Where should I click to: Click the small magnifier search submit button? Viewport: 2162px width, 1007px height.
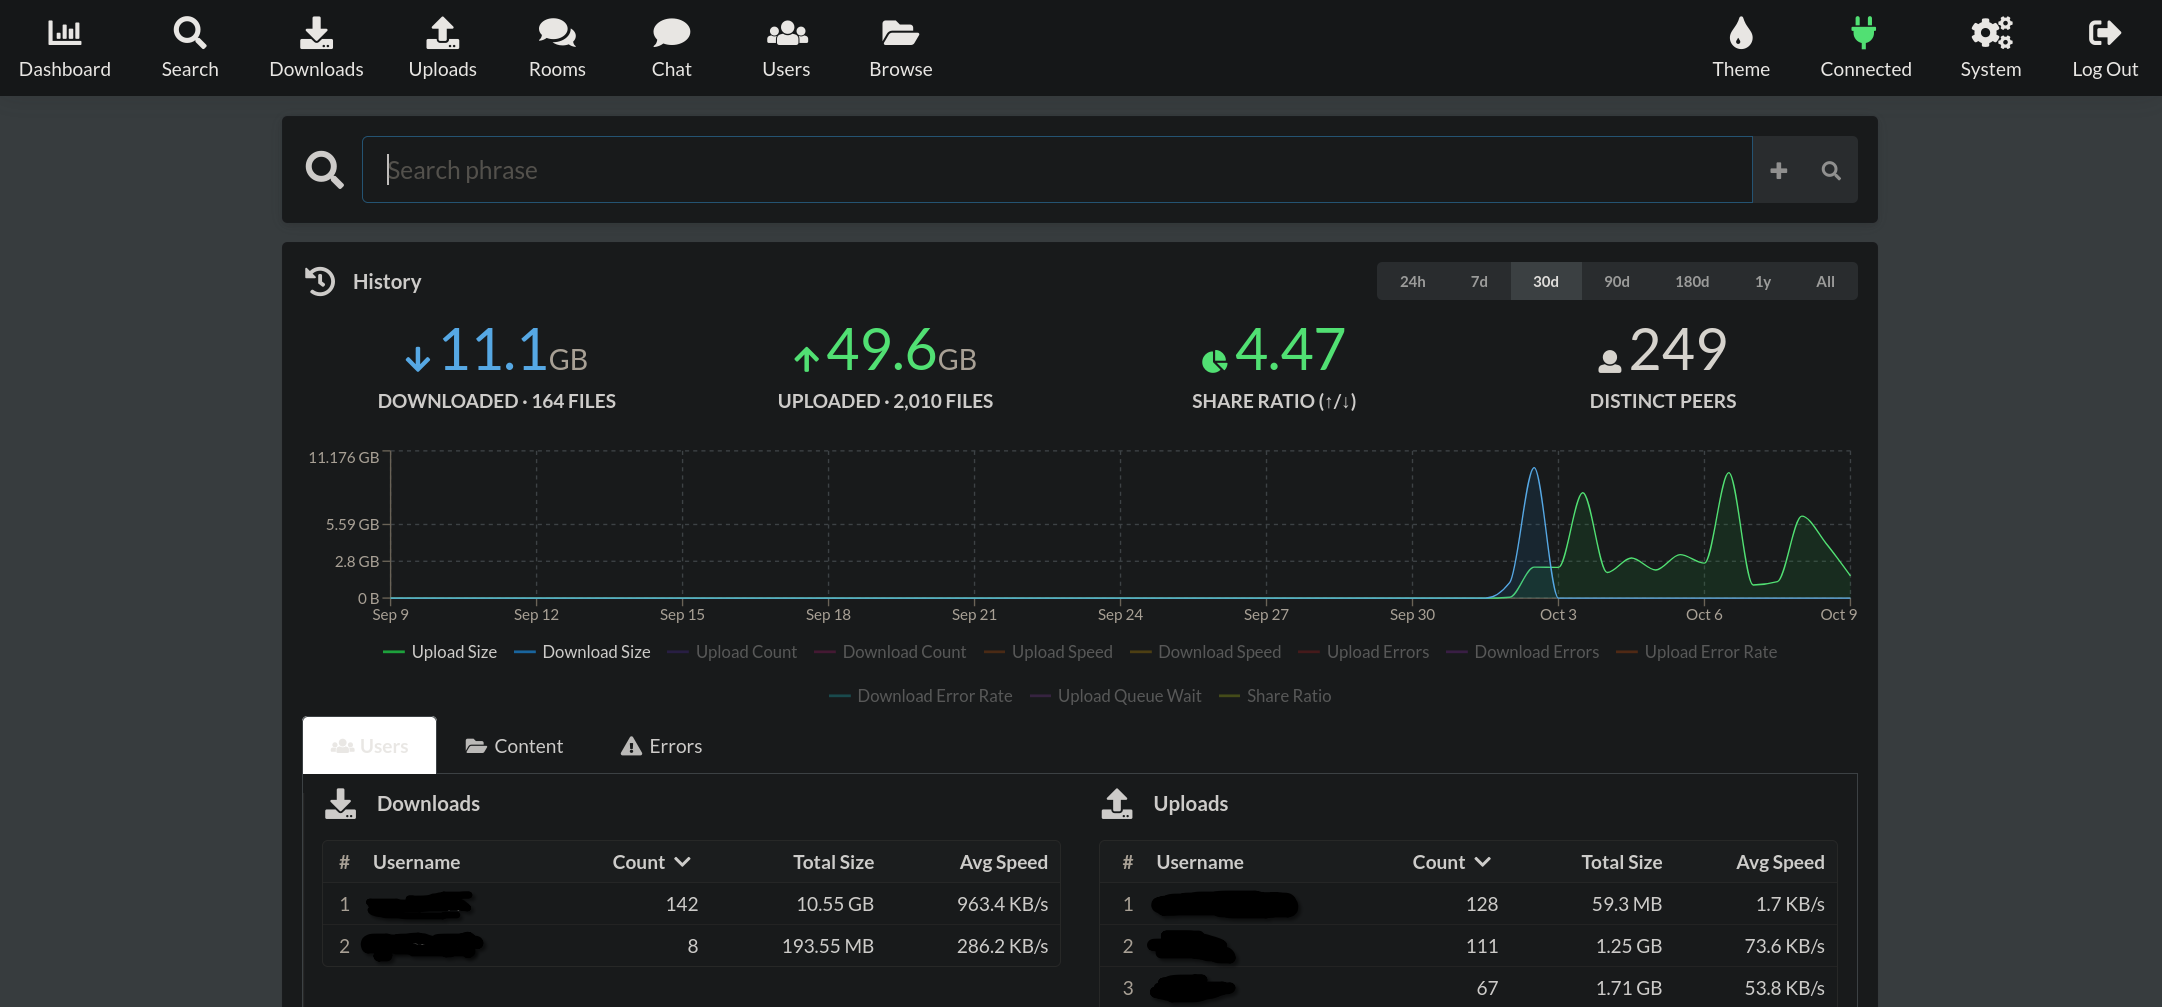[1831, 170]
